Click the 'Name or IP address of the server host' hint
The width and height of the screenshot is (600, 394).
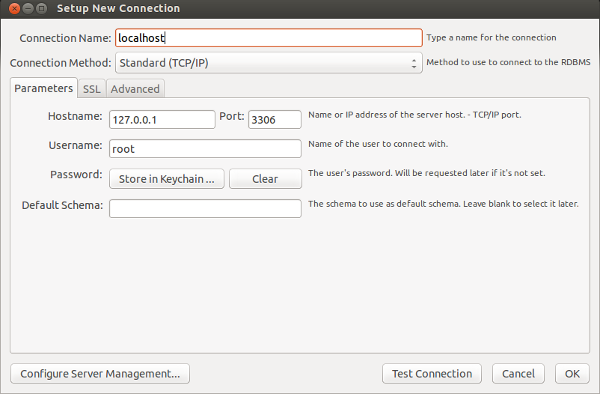click(386, 115)
